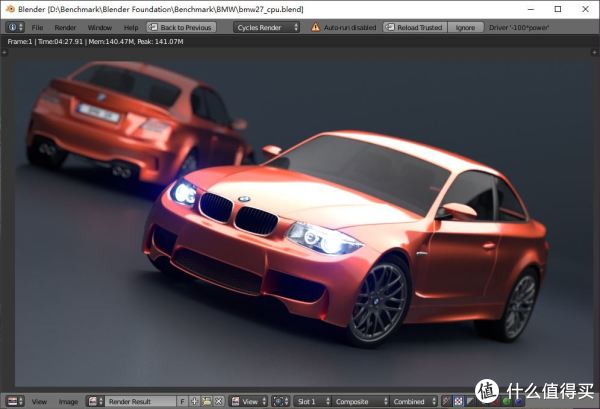Screen dimensions: 600x409
Task: Open the Window menu
Action: [99, 28]
